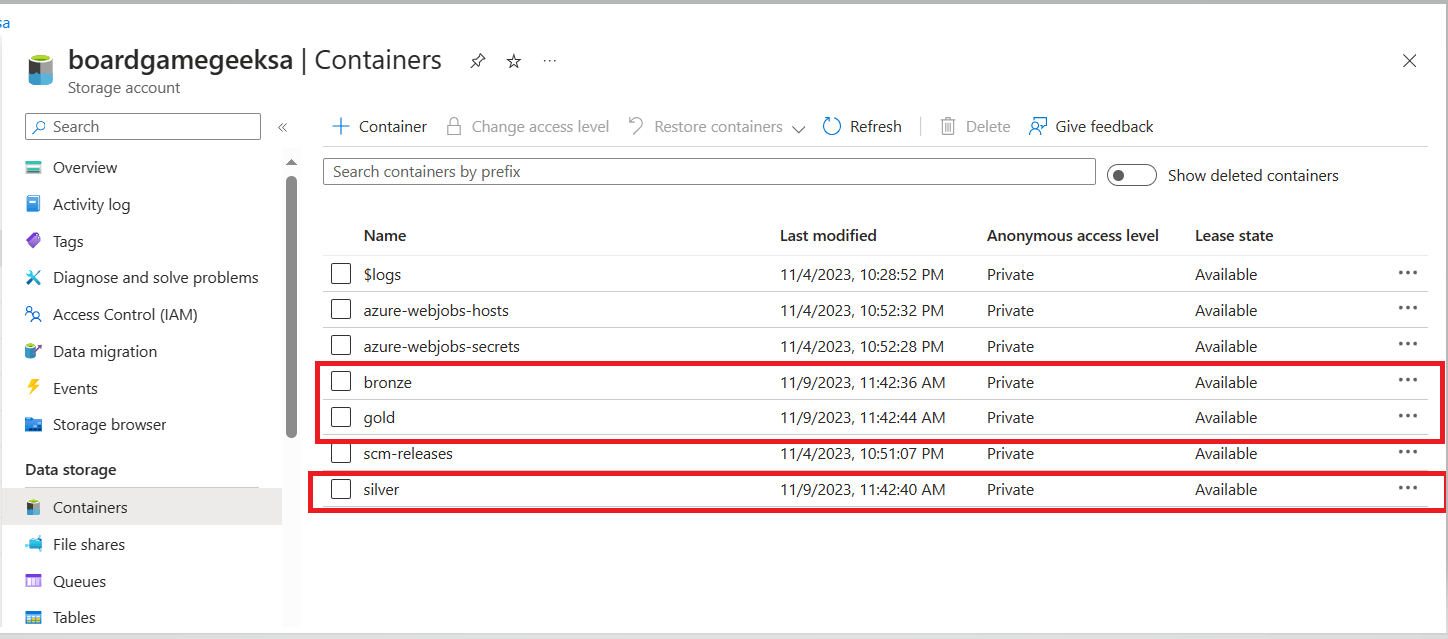Viewport: 1448px width, 639px height.
Task: Click the scroll up arrow in sidebar
Action: point(291,162)
